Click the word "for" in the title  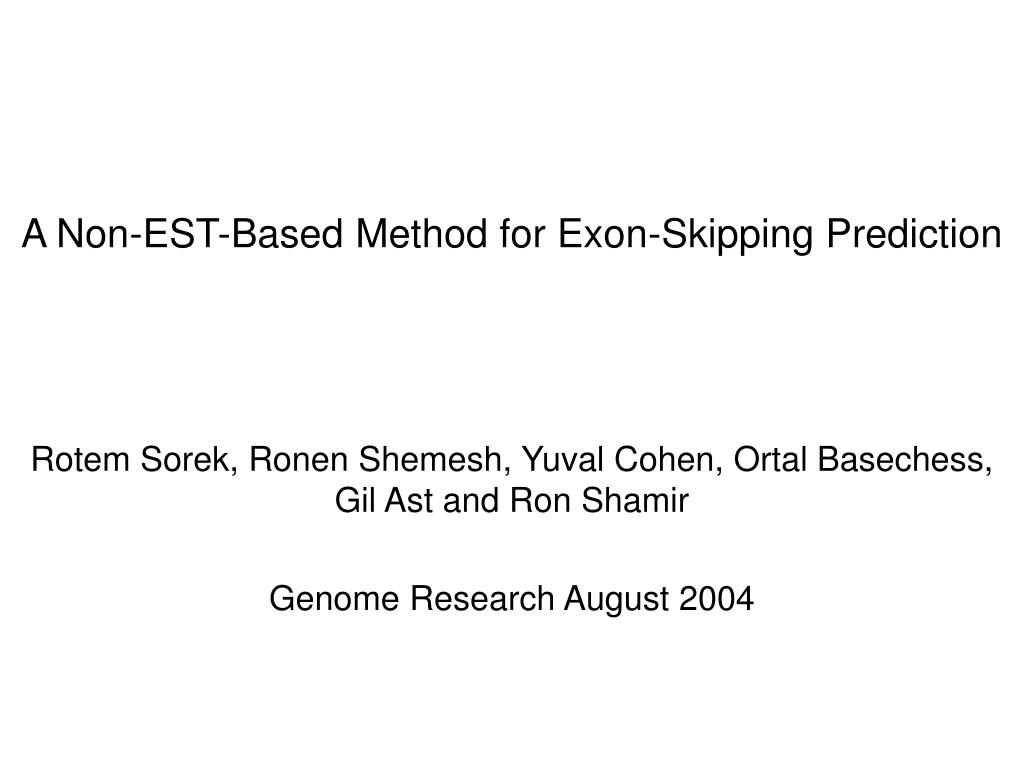point(522,234)
